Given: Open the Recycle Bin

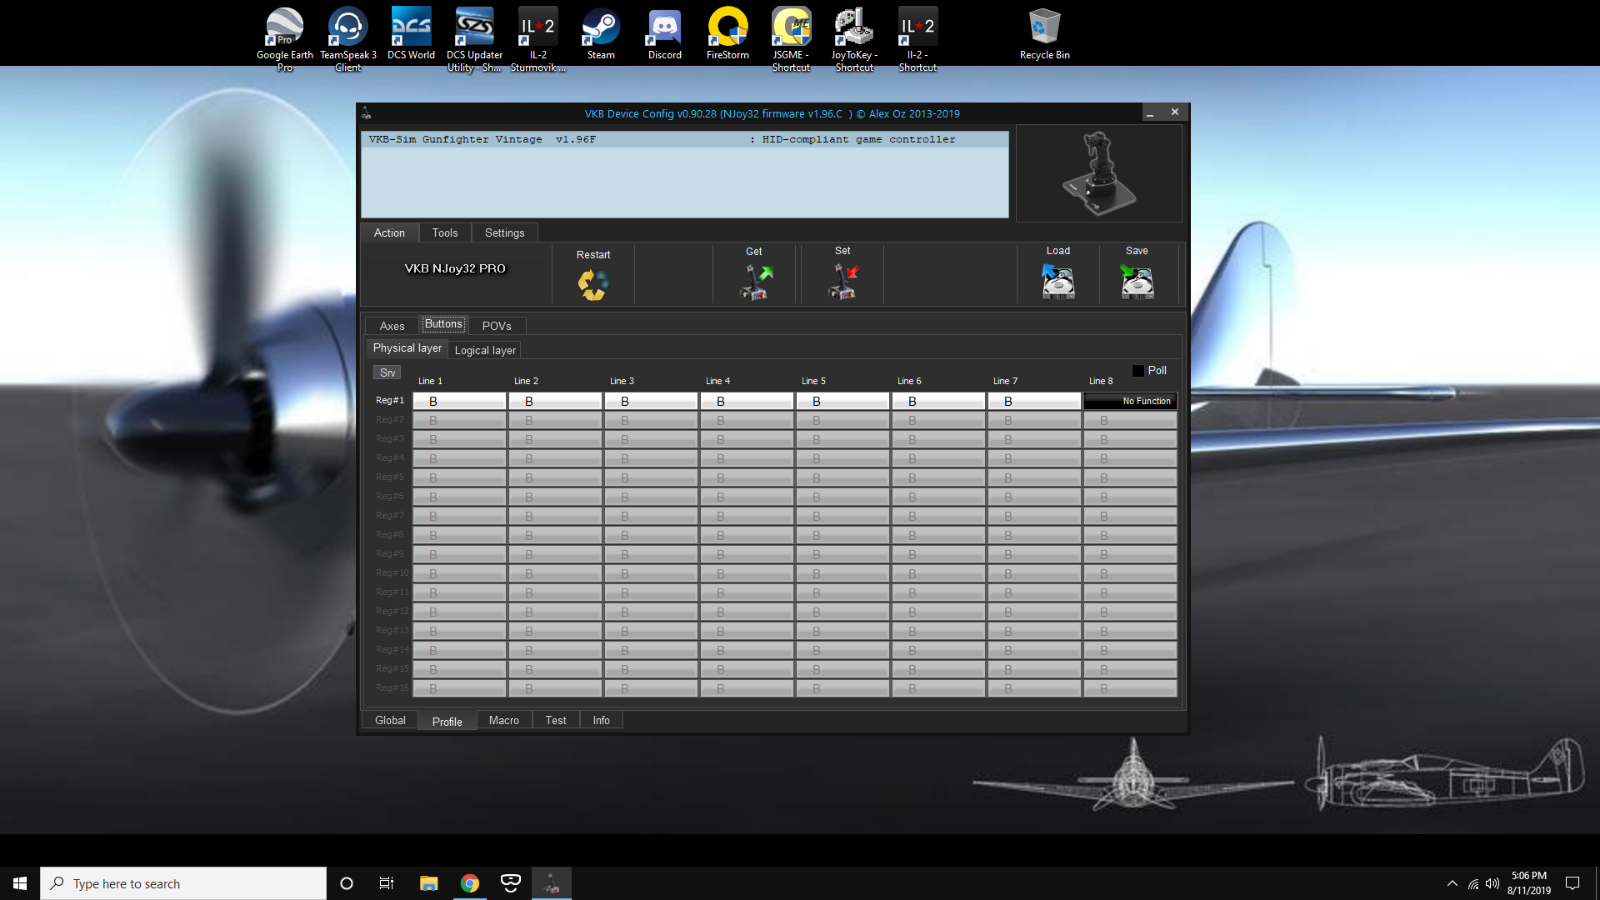Looking at the screenshot, I should pyautogui.click(x=1044, y=34).
